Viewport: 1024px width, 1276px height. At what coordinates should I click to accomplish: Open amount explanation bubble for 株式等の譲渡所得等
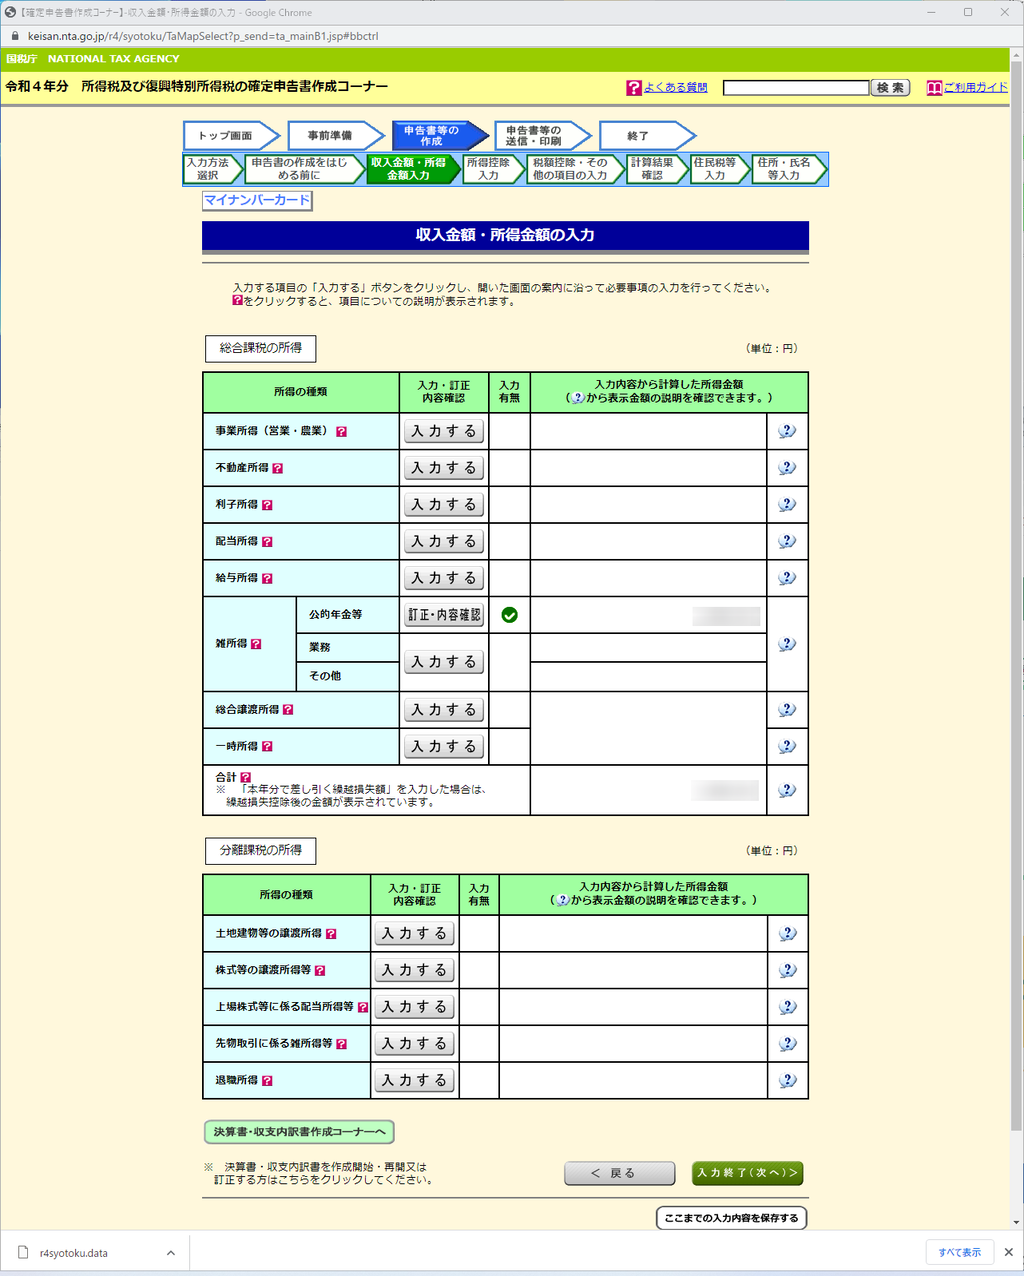coord(787,970)
